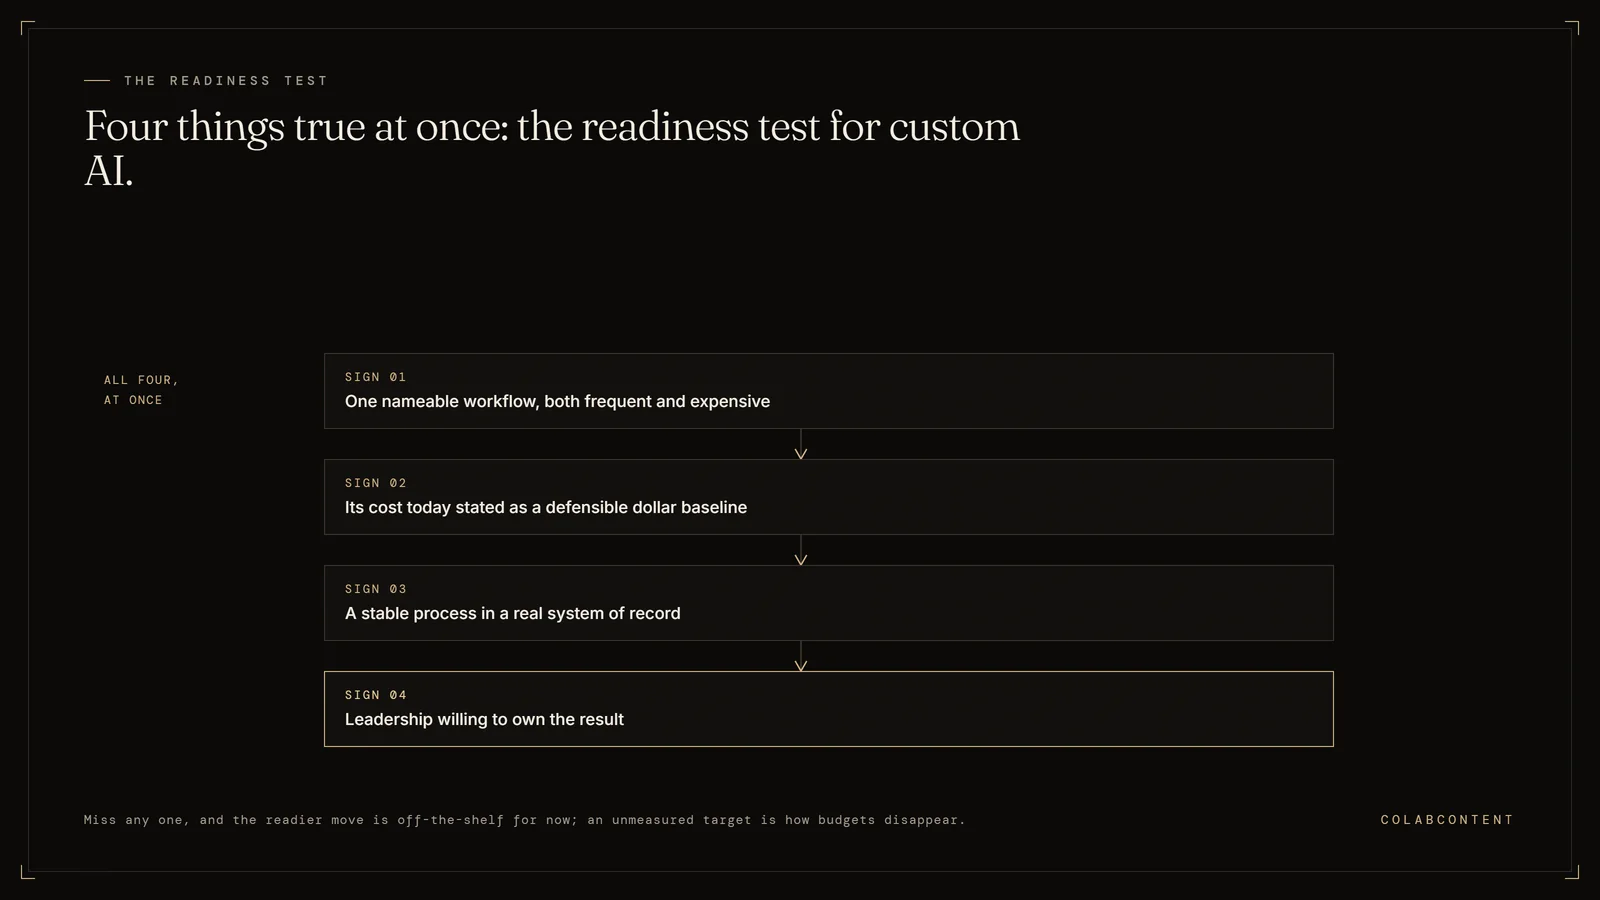The width and height of the screenshot is (1600, 900).
Task: Click the THE READINESS TEST section label
Action: [226, 80]
